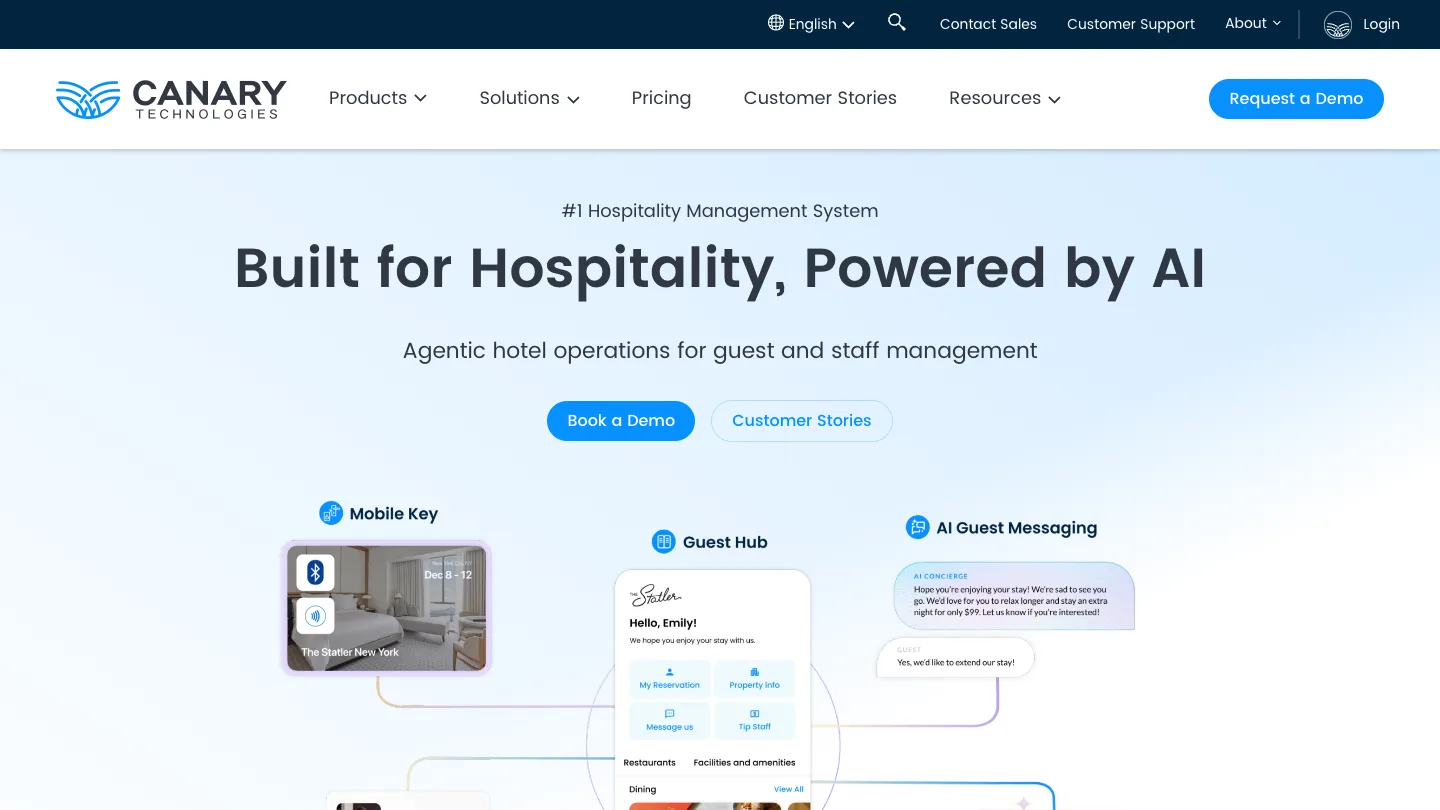Tap the NFC icon on key card
Screen dimensions: 1440x810
315,616
